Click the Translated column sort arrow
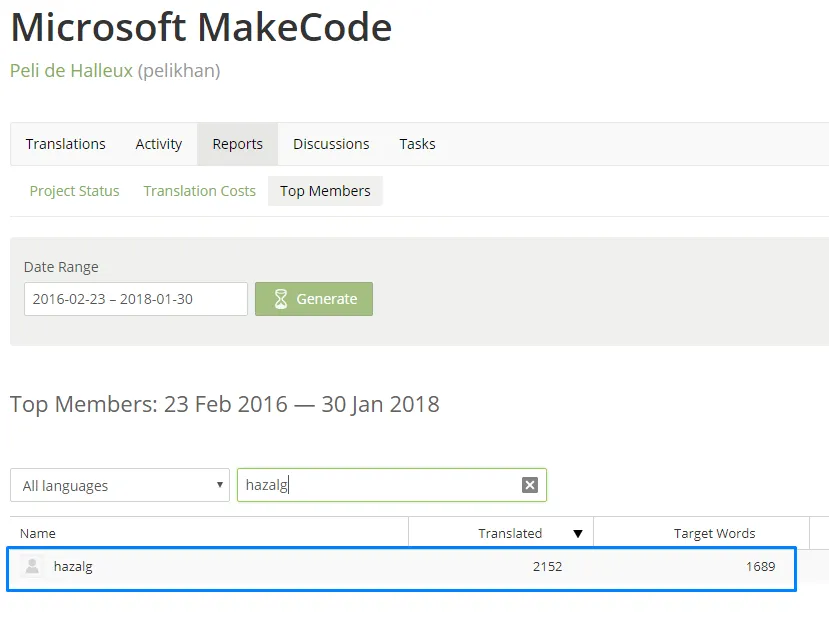The width and height of the screenshot is (829, 623). (578, 534)
